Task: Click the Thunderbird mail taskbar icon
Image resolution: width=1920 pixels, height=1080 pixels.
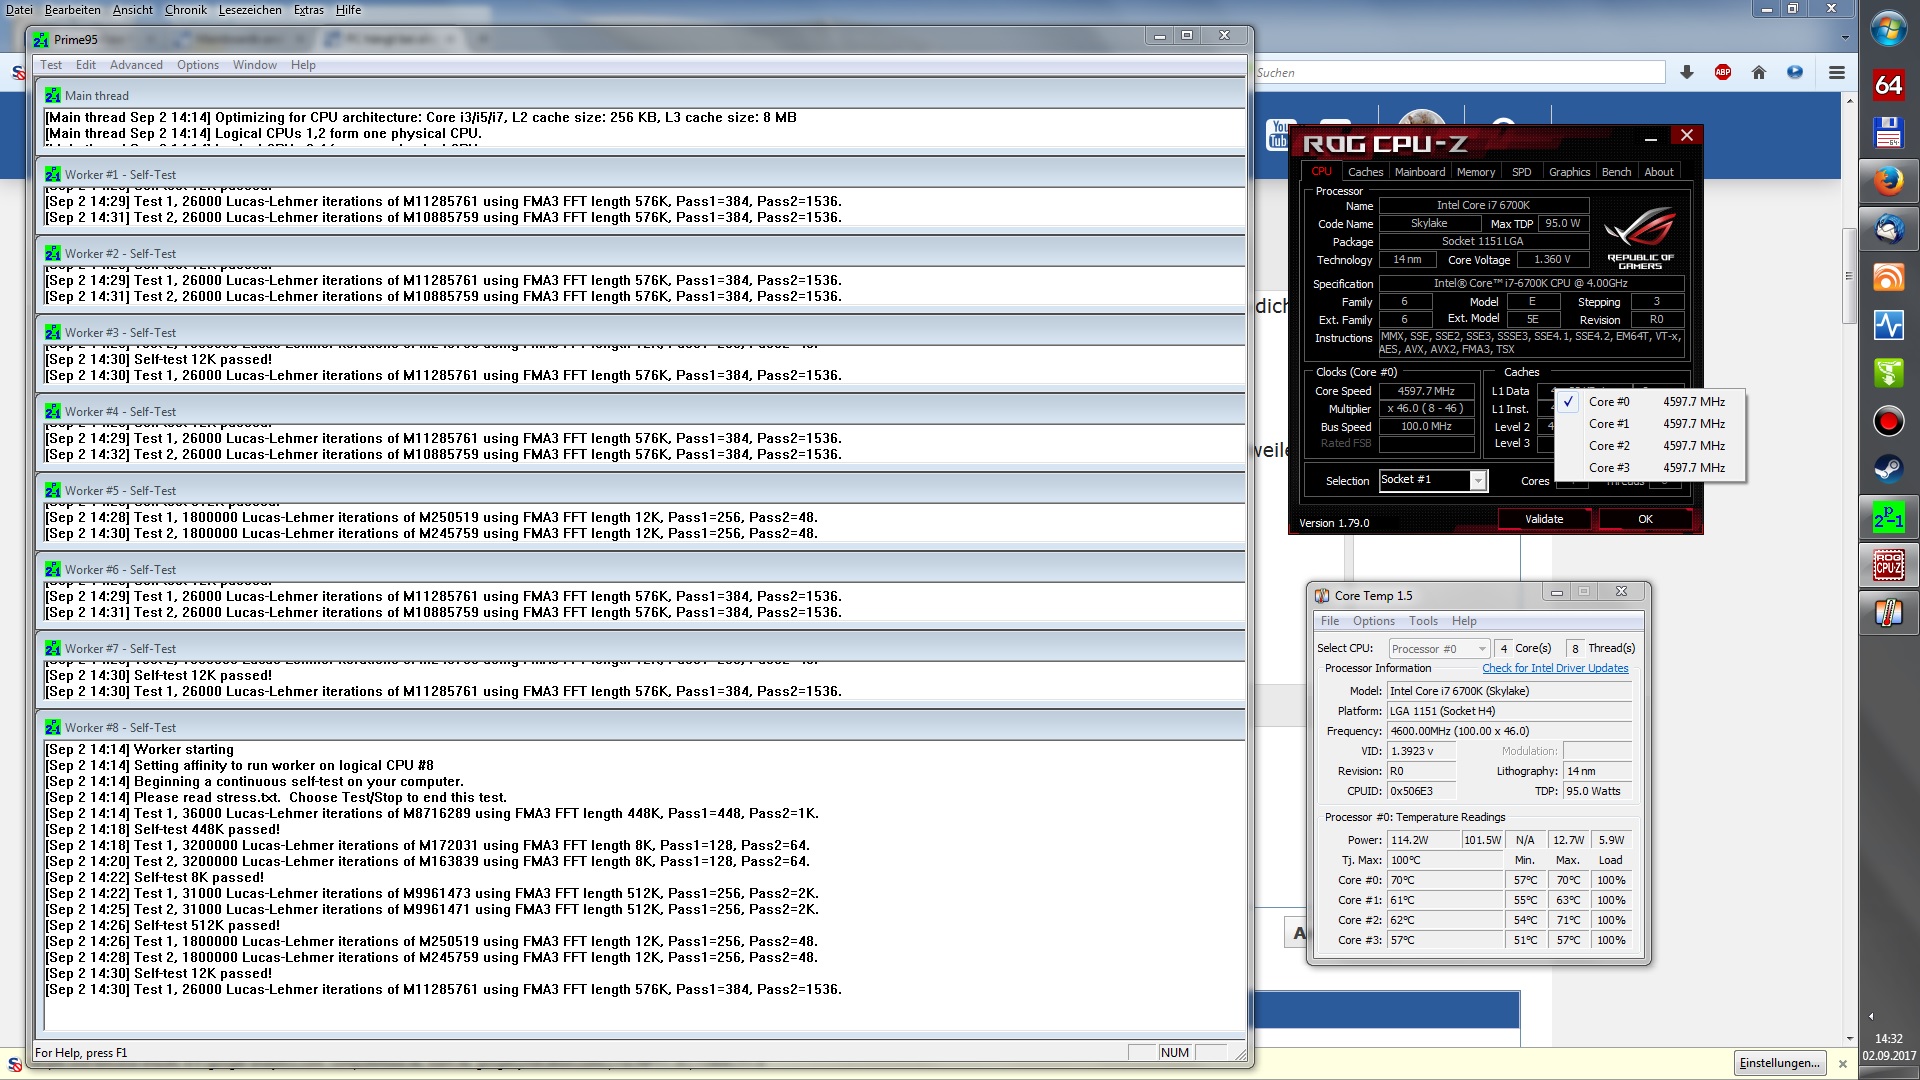Action: coord(1888,229)
